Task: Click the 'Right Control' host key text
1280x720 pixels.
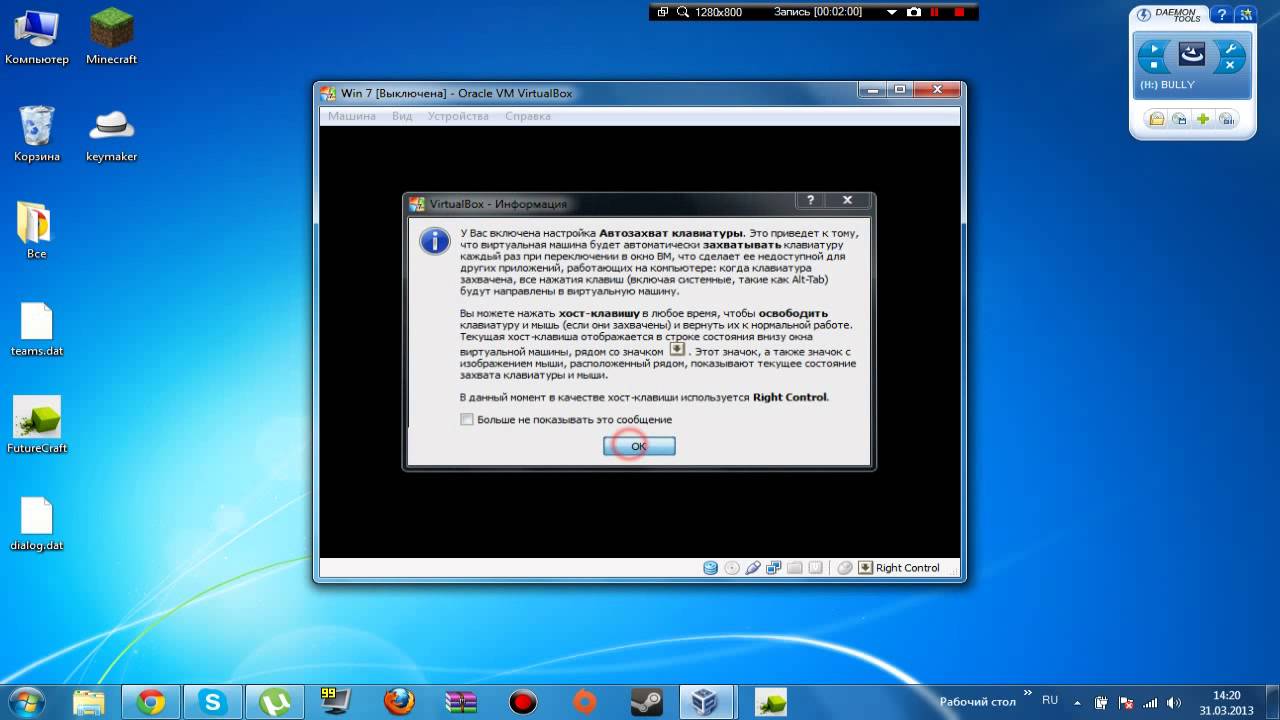Action: point(908,568)
